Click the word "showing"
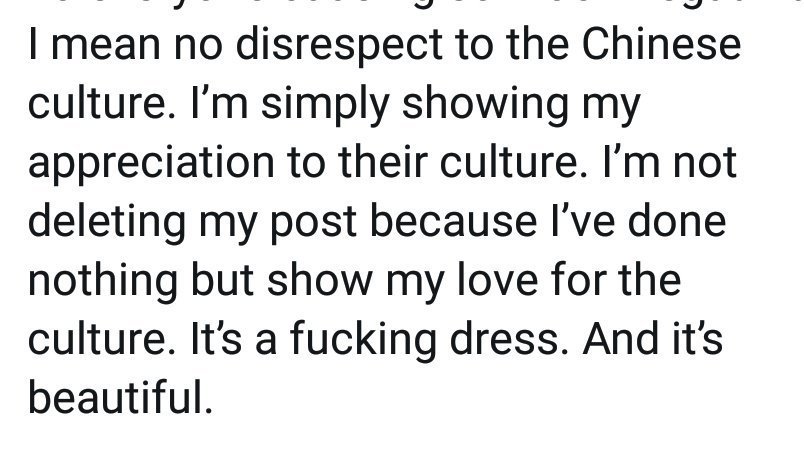The width and height of the screenshot is (804, 459). point(485,106)
